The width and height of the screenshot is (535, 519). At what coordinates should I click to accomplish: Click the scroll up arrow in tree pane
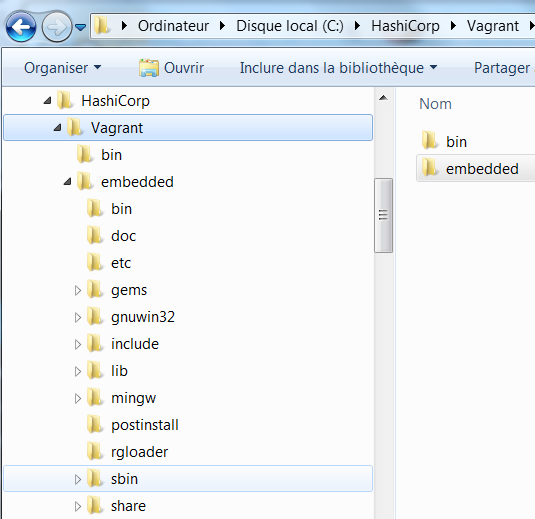384,98
